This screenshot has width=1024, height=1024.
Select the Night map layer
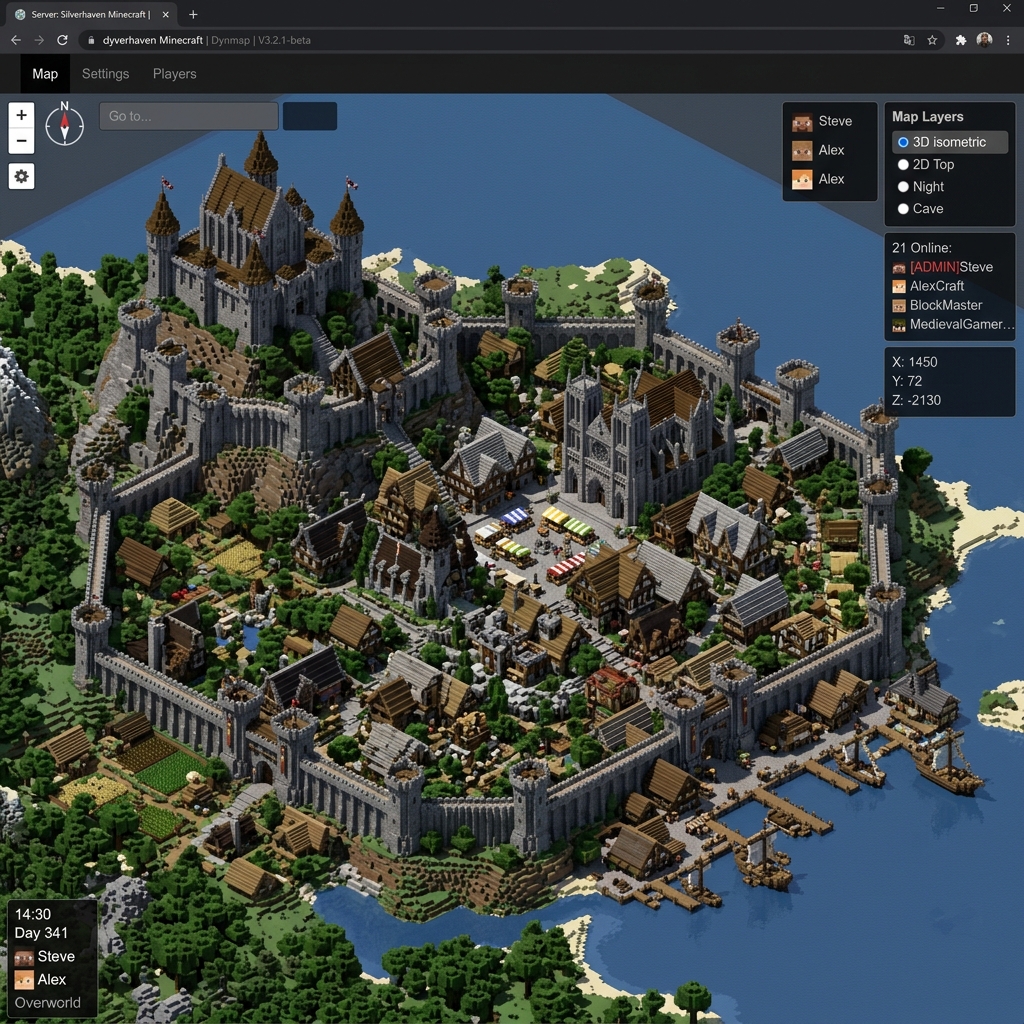(x=921, y=187)
